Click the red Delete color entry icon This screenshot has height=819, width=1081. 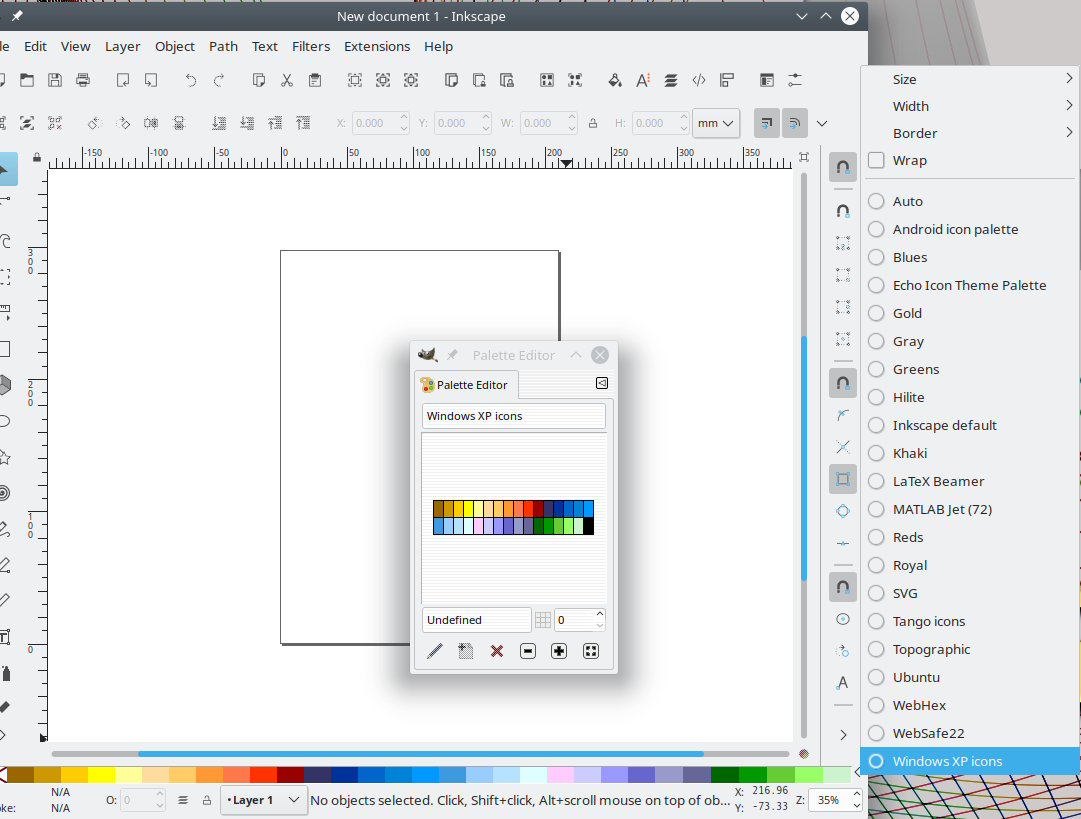(496, 651)
